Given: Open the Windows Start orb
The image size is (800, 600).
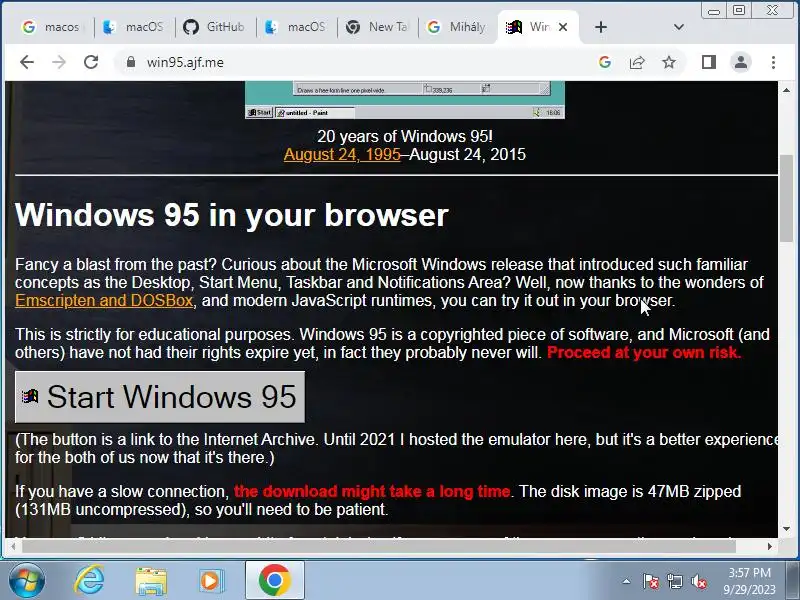Looking at the screenshot, I should click(26, 581).
